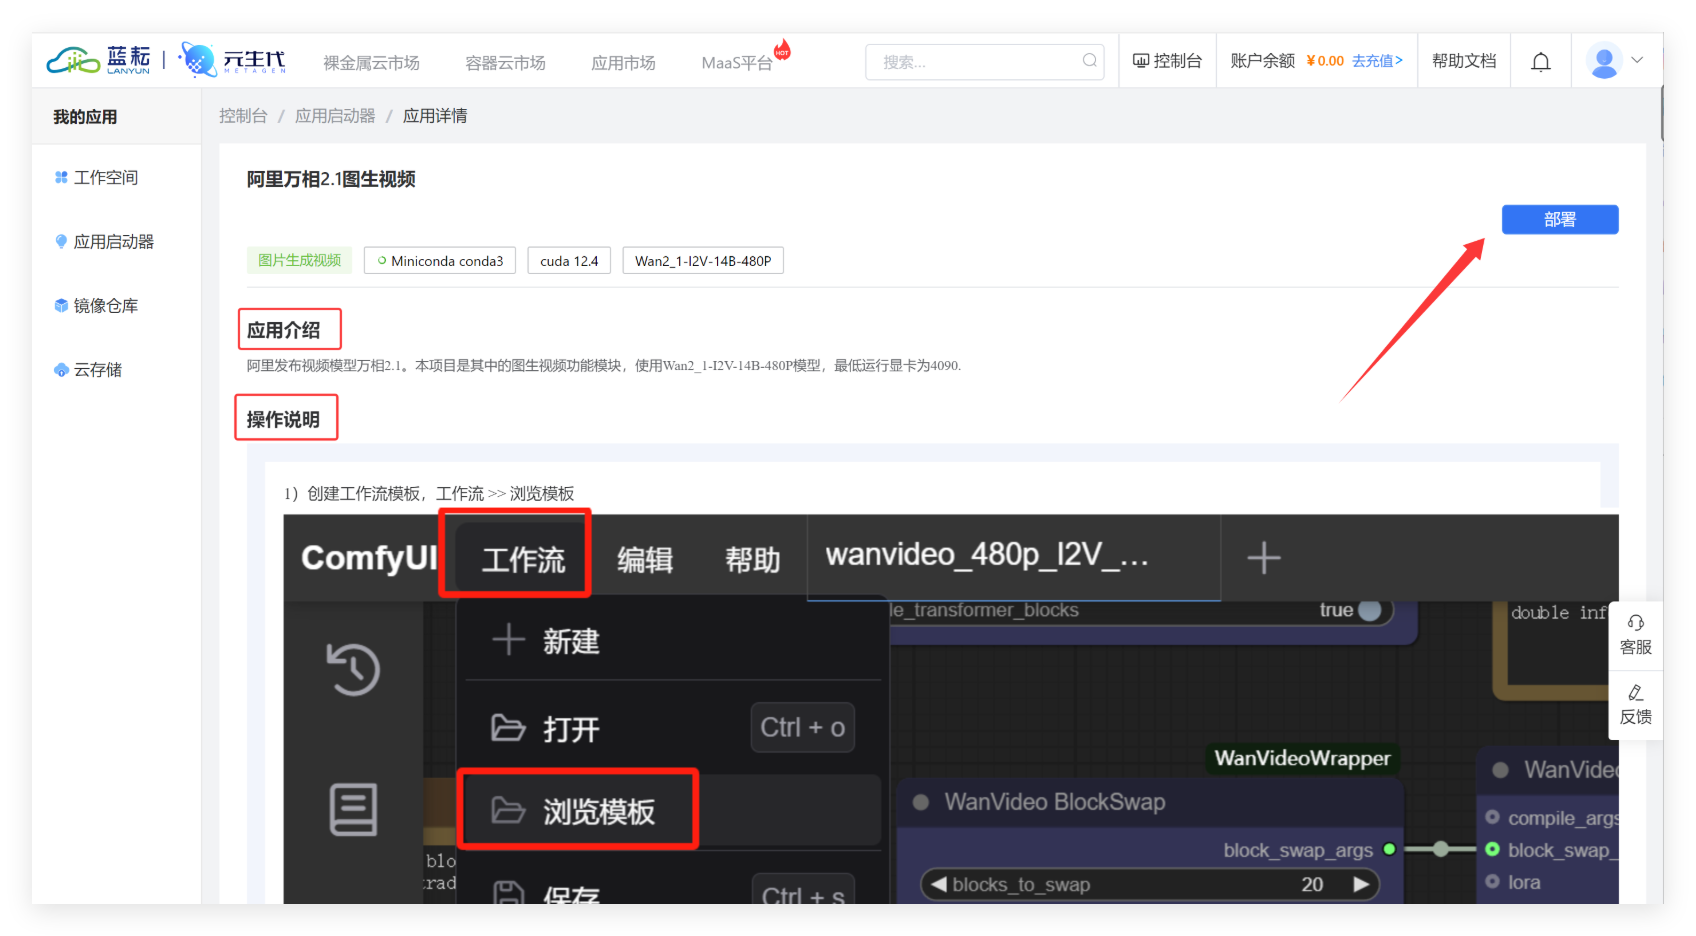Click the user avatar icon

[1604, 61]
